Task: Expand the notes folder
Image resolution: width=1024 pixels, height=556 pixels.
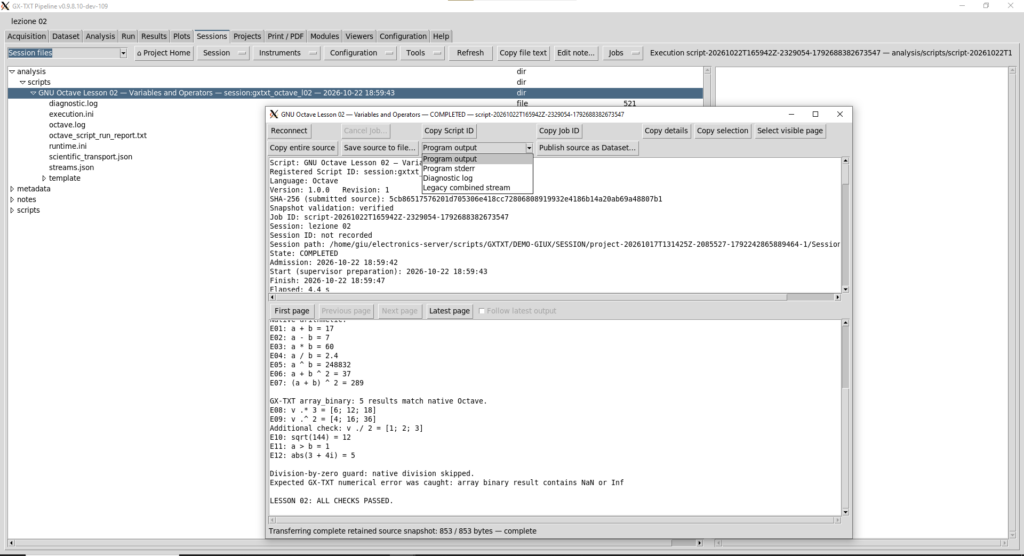Action: pos(12,199)
